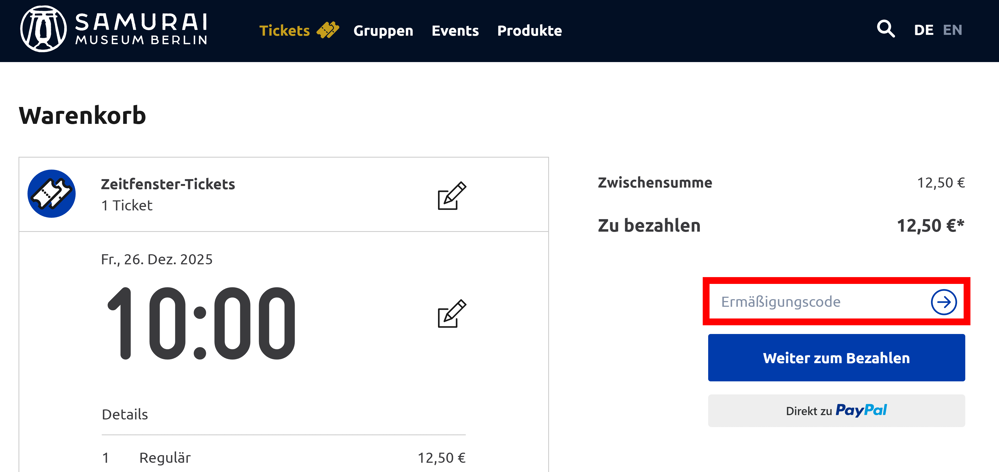
Task: Click the golden ticket icon beside Tickets
Action: pyautogui.click(x=327, y=30)
